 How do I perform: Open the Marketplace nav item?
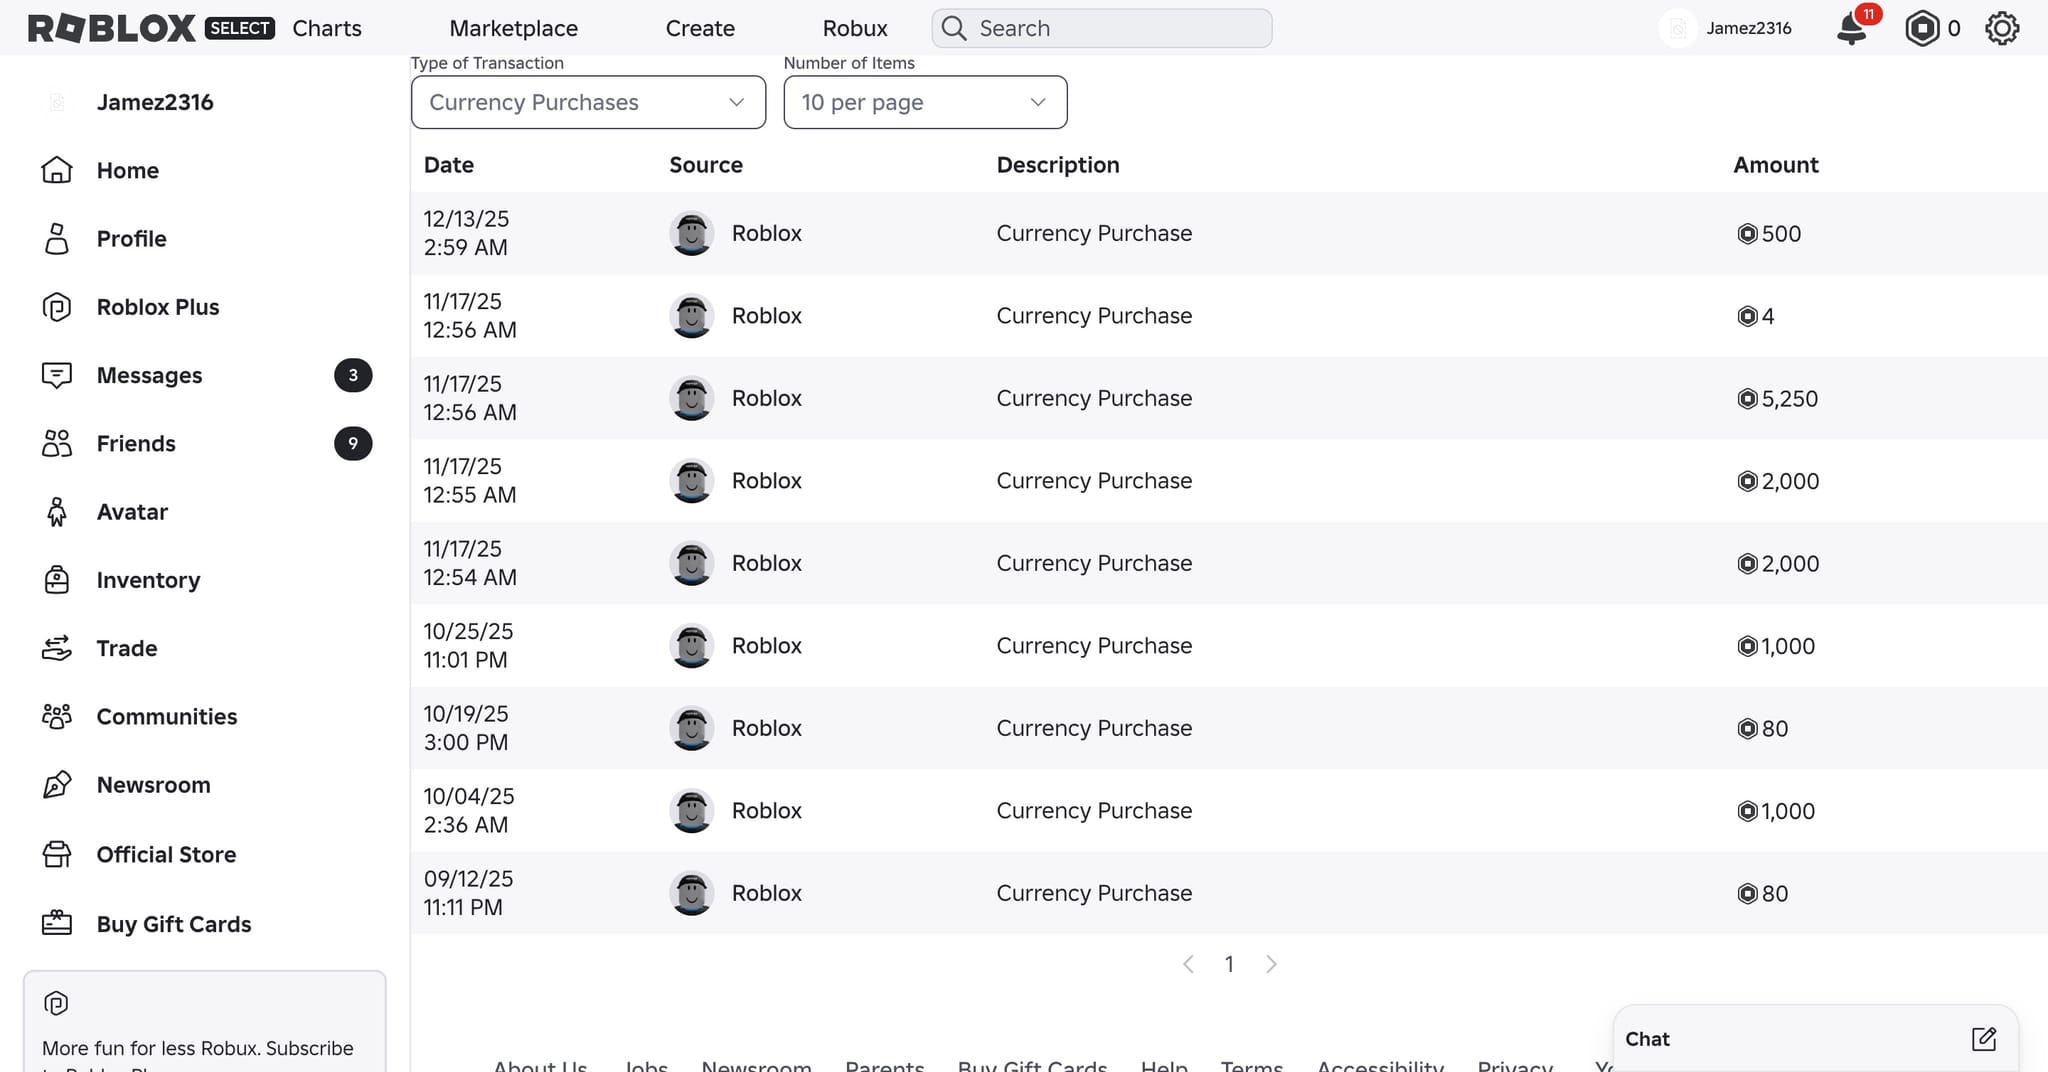click(x=514, y=28)
